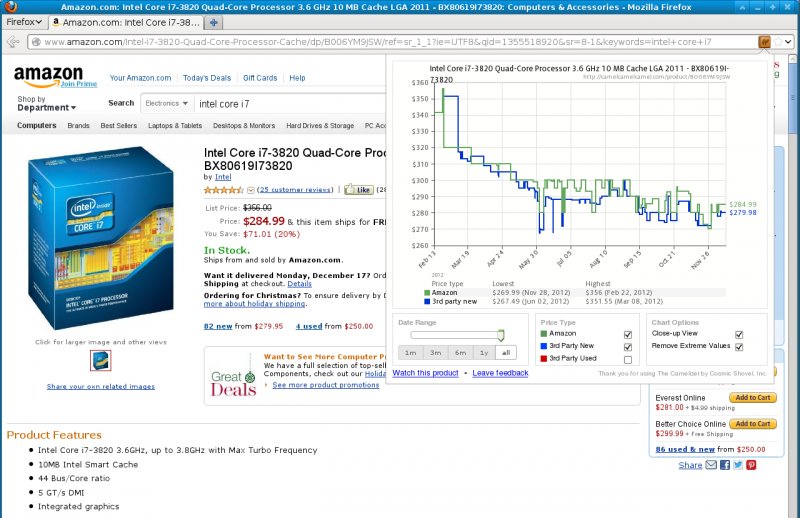800x518 pixels.
Task: Open the 82 new offers link
Action: pyautogui.click(x=218, y=326)
